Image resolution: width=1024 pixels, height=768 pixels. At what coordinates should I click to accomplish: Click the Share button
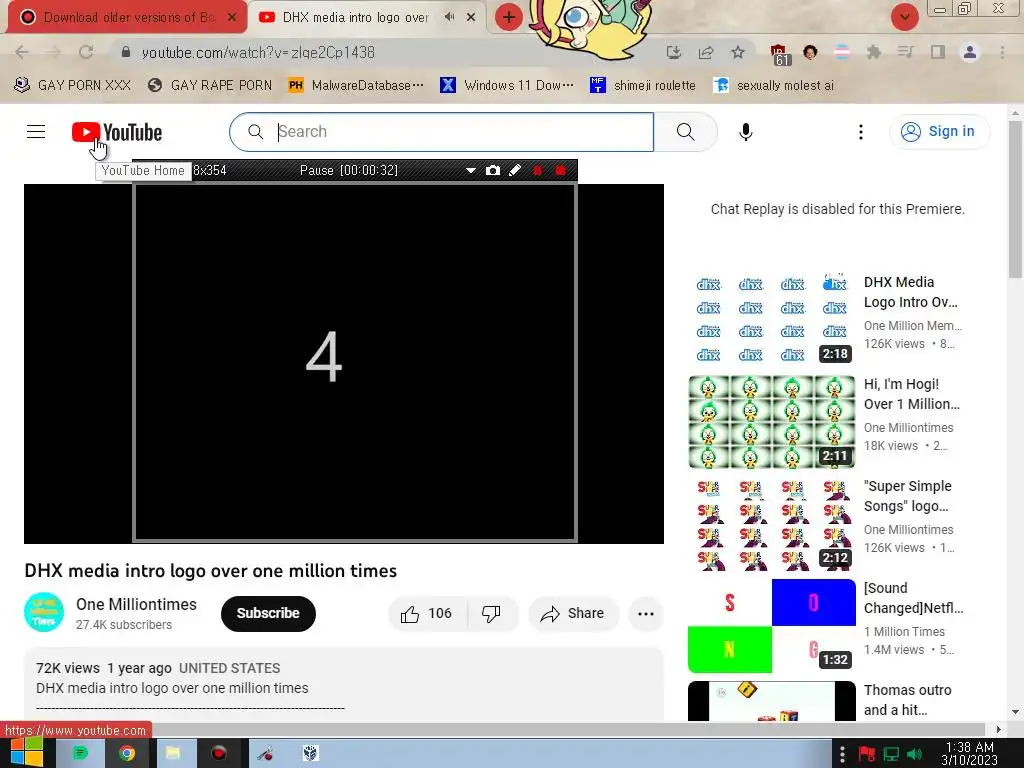coord(573,613)
